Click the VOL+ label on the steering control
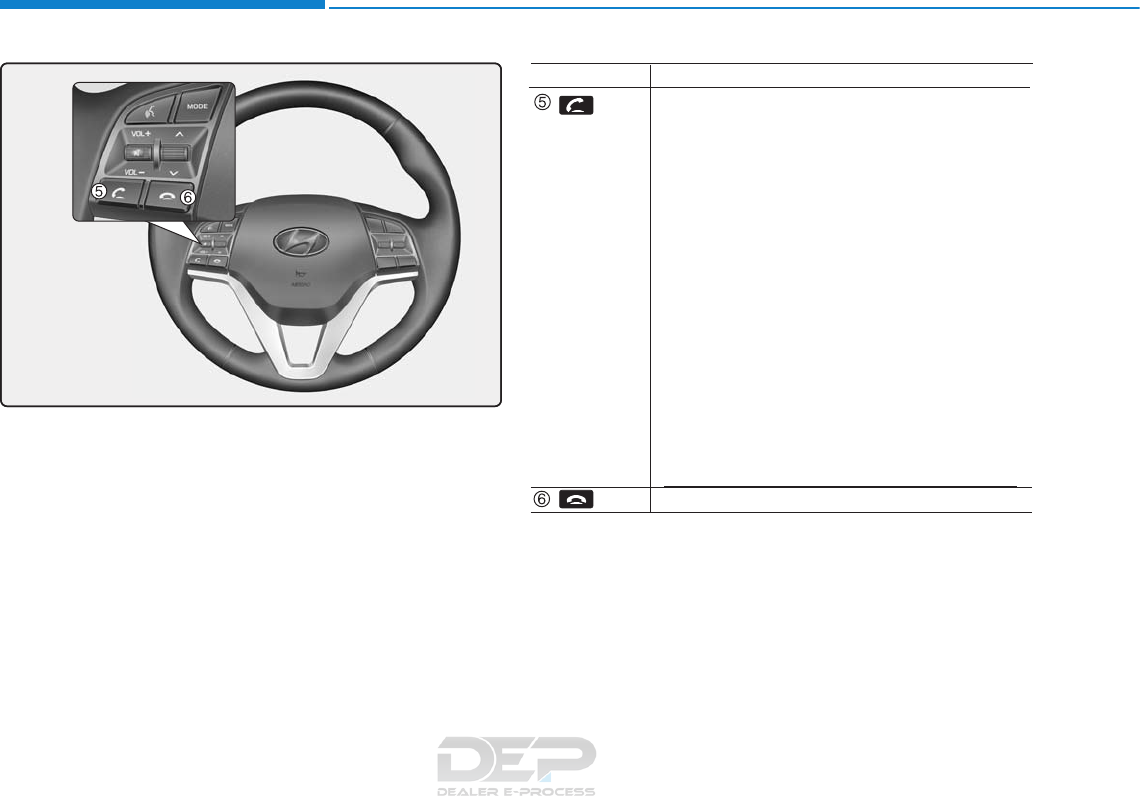 [141, 134]
